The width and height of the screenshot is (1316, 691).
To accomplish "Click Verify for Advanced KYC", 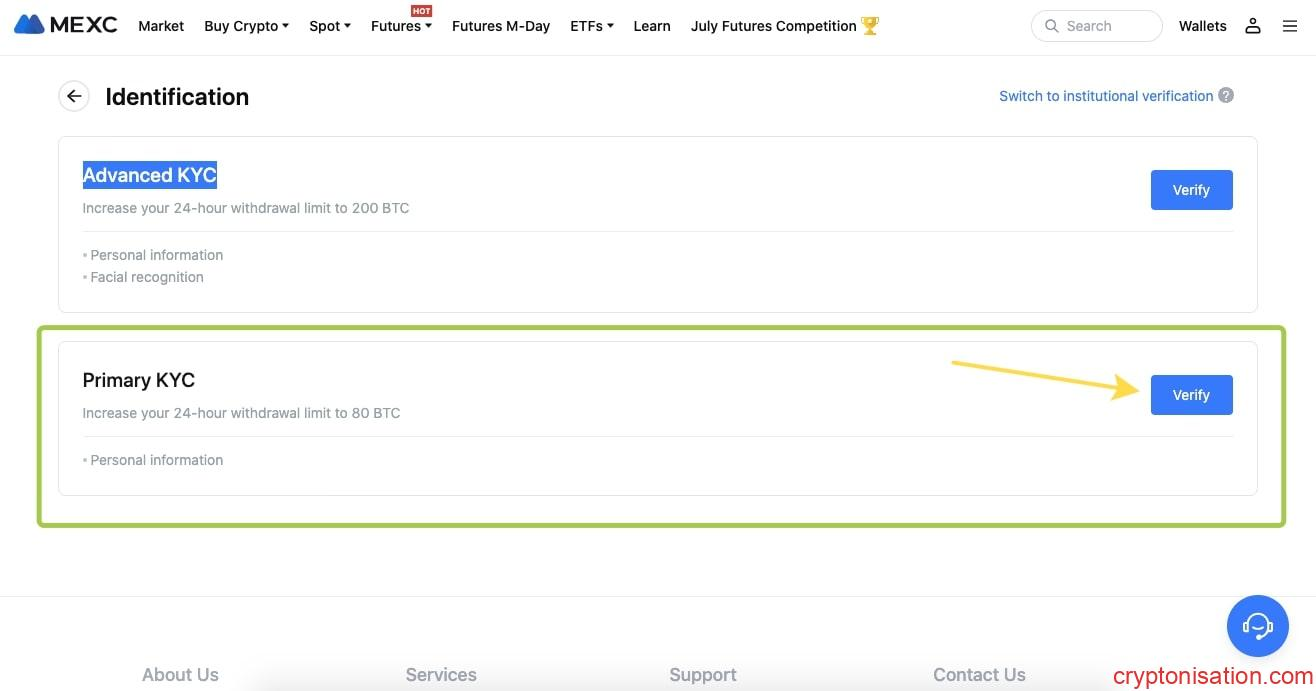I will coord(1191,190).
